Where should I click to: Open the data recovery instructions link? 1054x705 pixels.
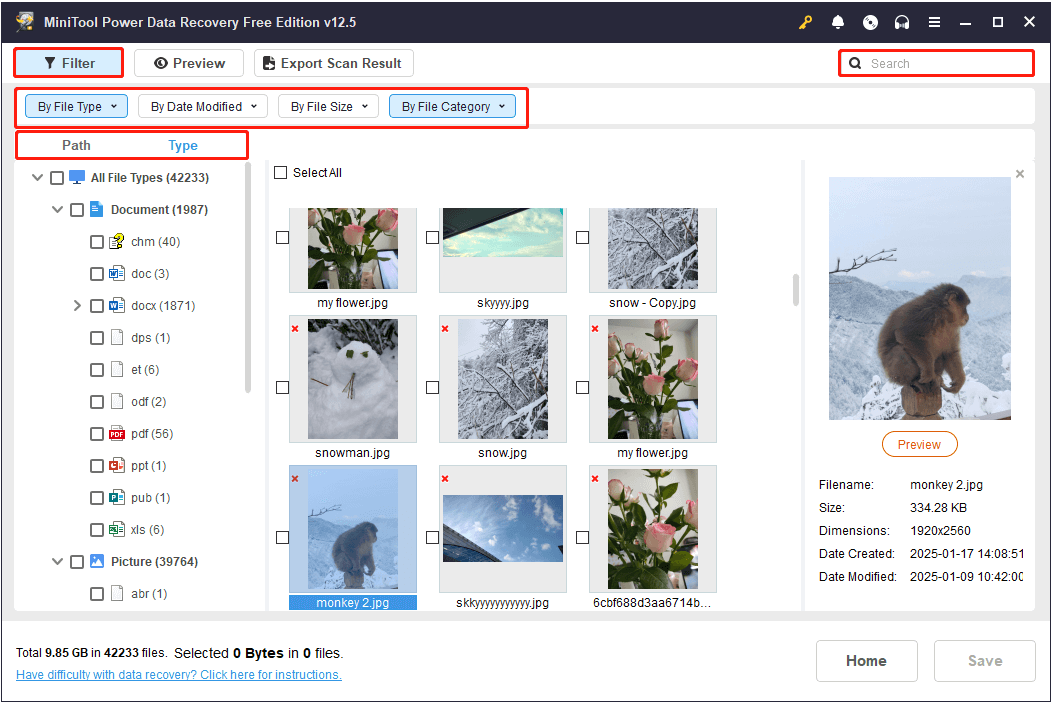(178, 674)
